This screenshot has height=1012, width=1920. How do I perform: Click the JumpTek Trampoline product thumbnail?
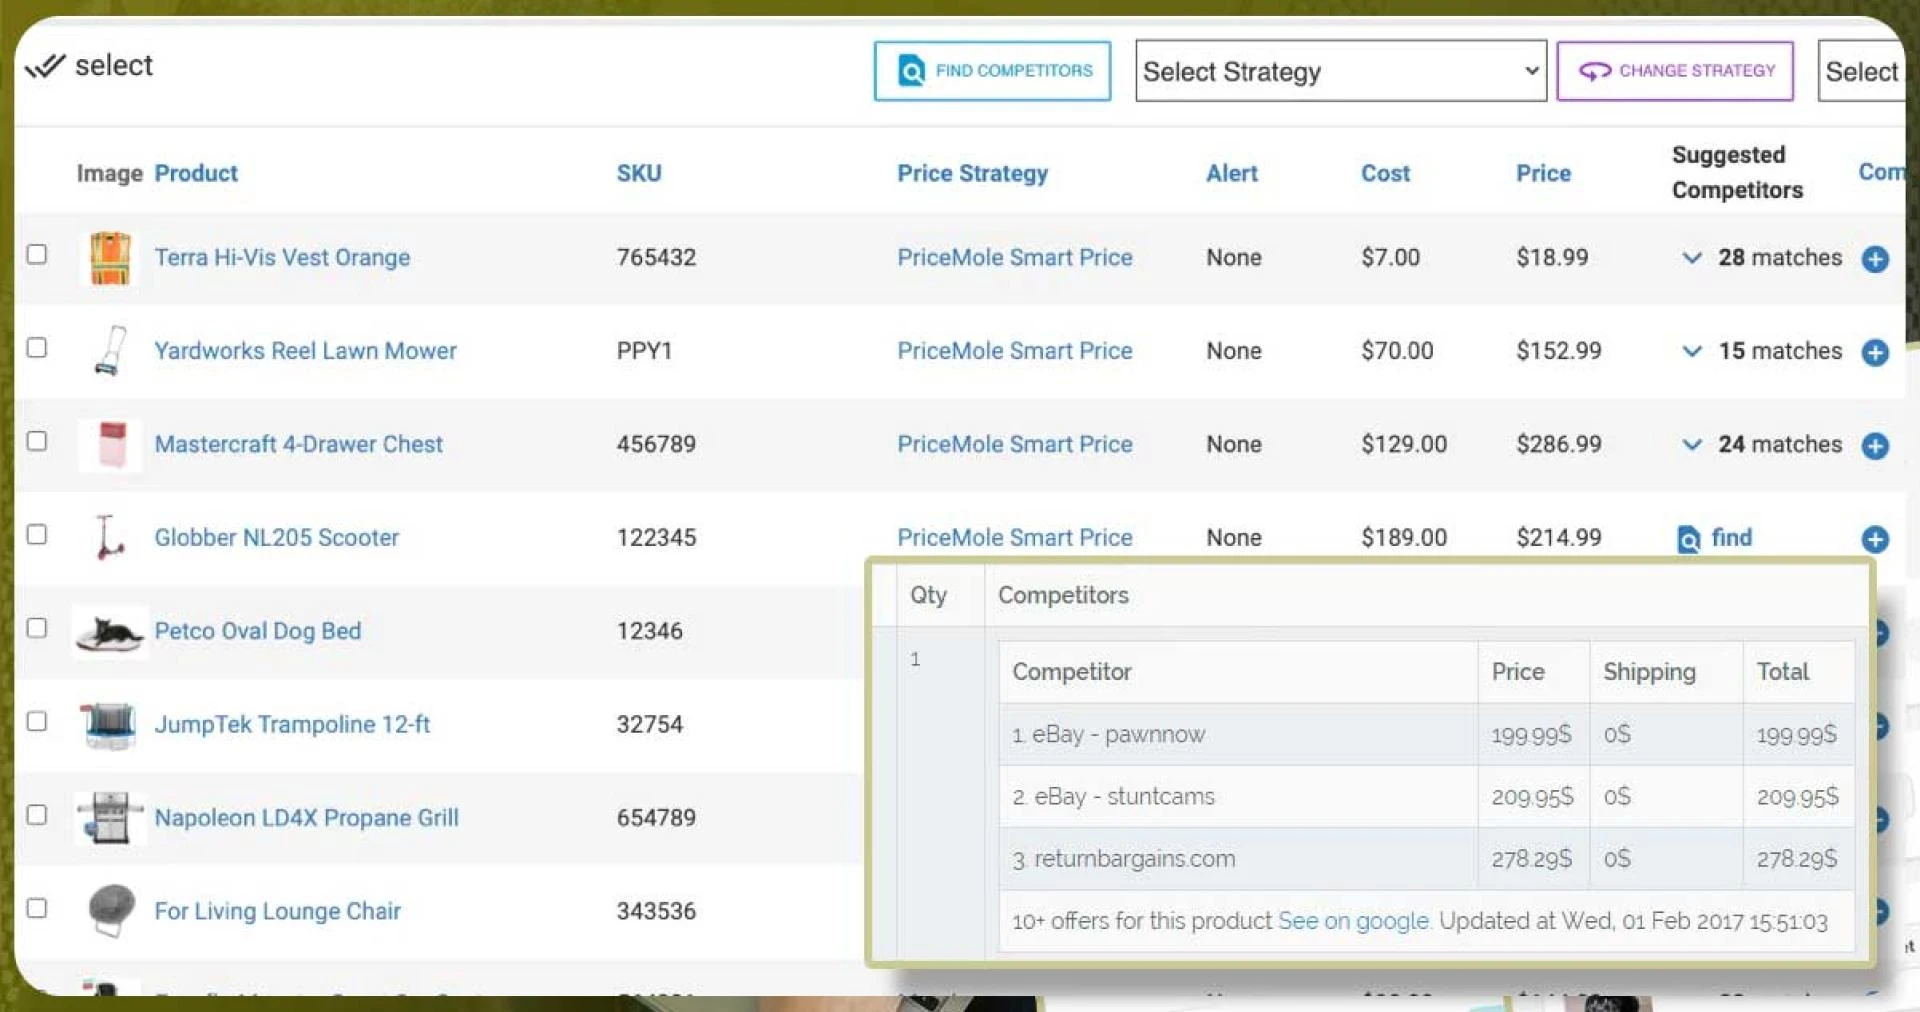tap(110, 725)
